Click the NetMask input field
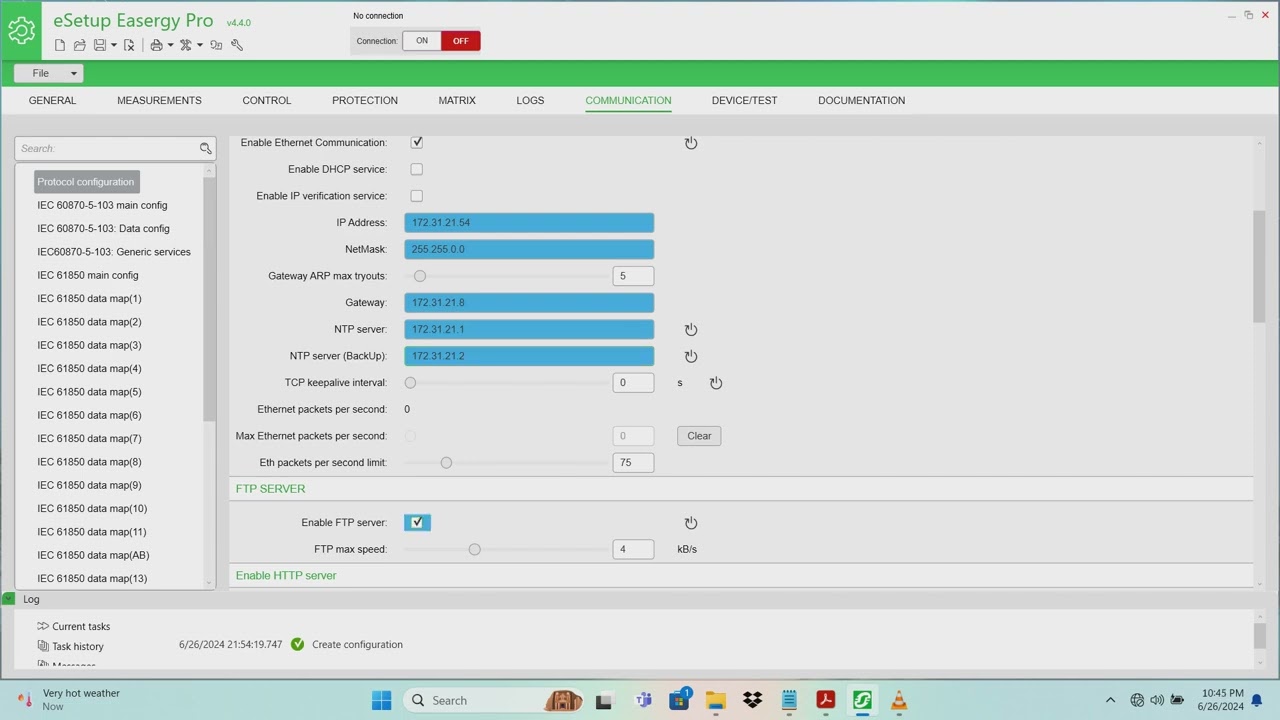 (529, 249)
